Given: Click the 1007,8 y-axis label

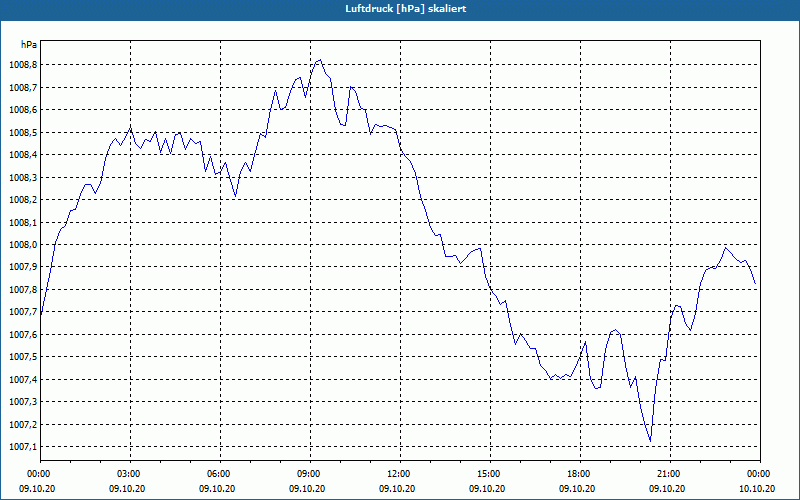Looking at the screenshot, I should pyautogui.click(x=23, y=289).
